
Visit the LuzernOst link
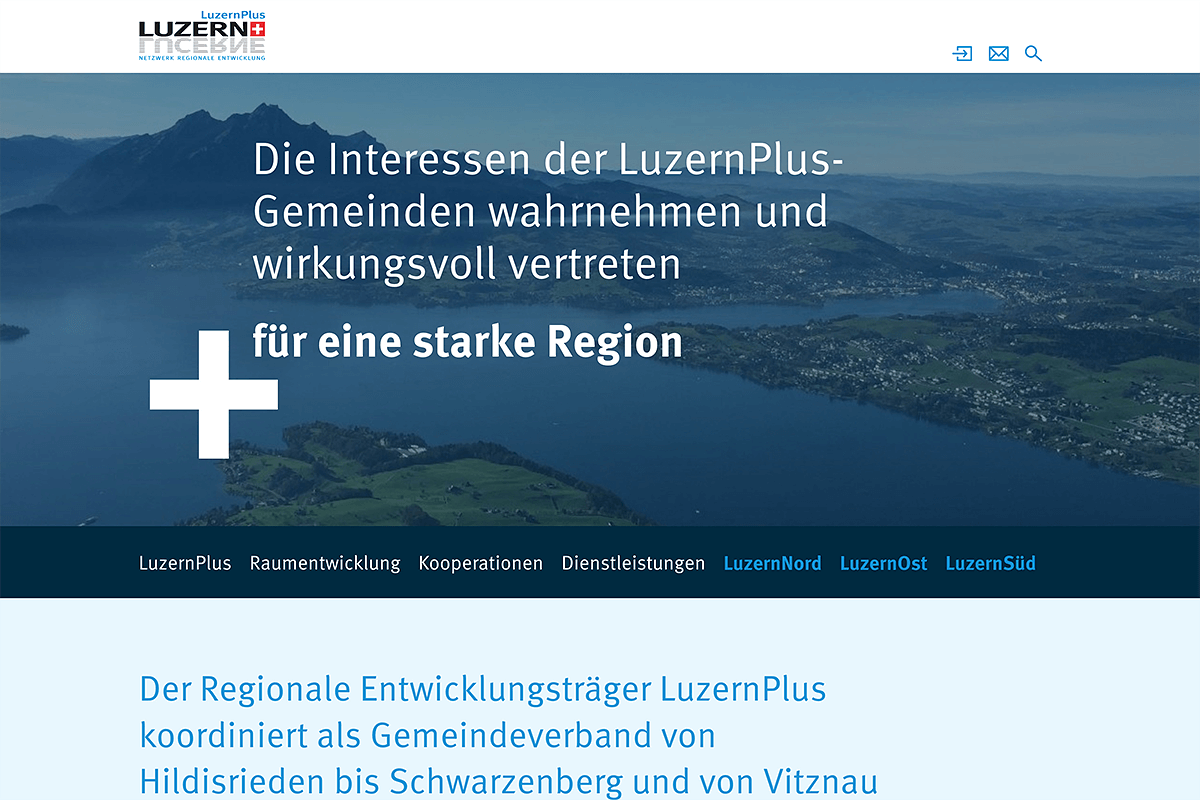tap(883, 563)
